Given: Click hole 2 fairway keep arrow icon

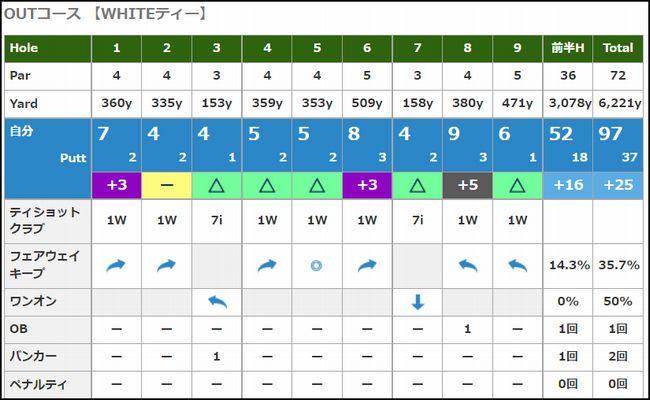Looking at the screenshot, I should click(166, 266).
